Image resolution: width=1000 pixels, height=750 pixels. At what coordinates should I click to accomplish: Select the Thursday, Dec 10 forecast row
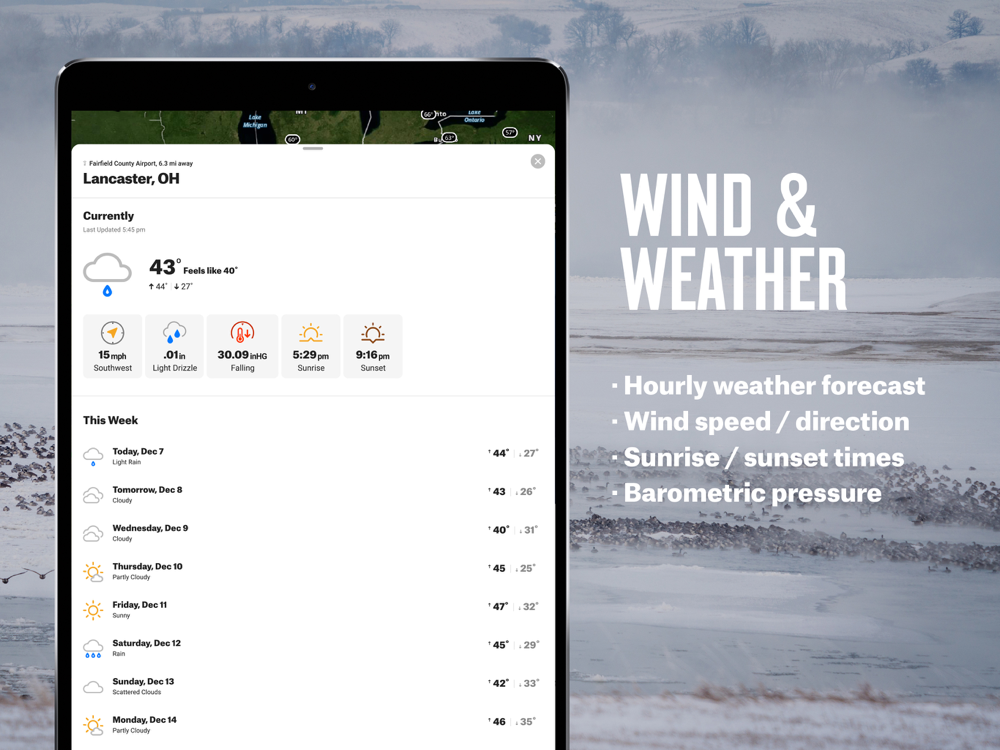pyautogui.click(x=312, y=571)
